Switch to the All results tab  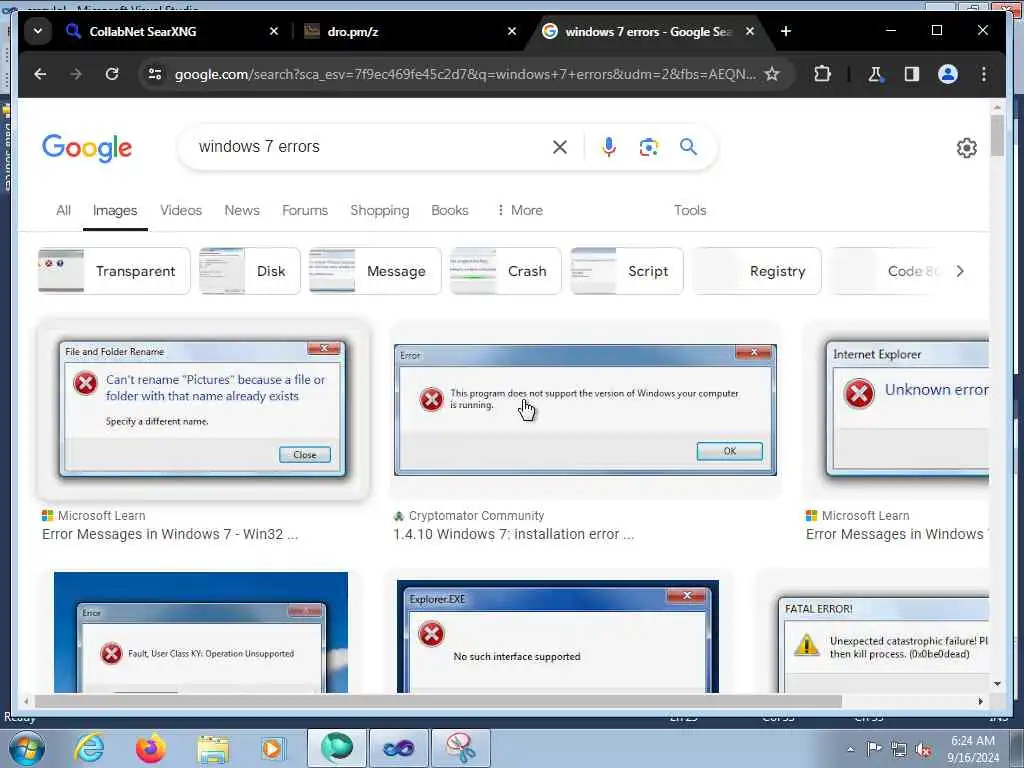63,210
